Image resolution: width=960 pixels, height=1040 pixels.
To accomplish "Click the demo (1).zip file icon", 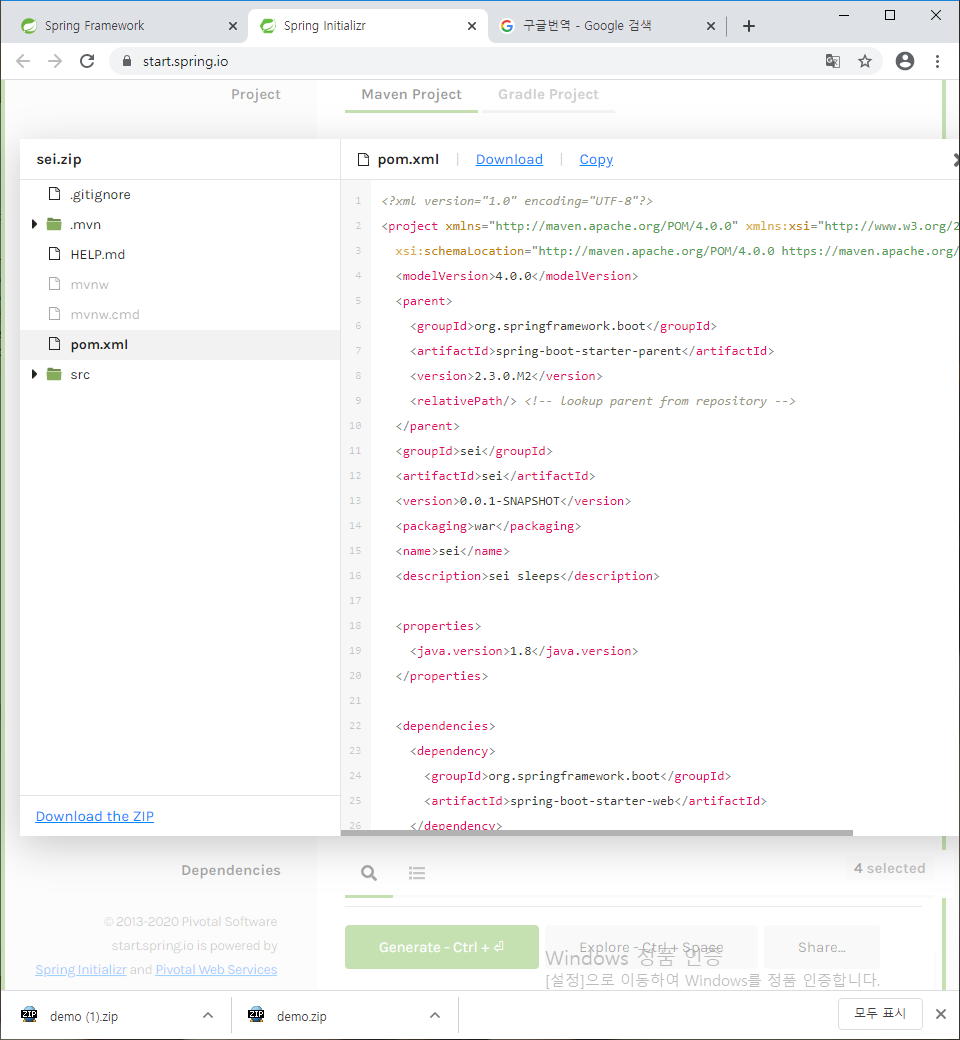I will (29, 1015).
